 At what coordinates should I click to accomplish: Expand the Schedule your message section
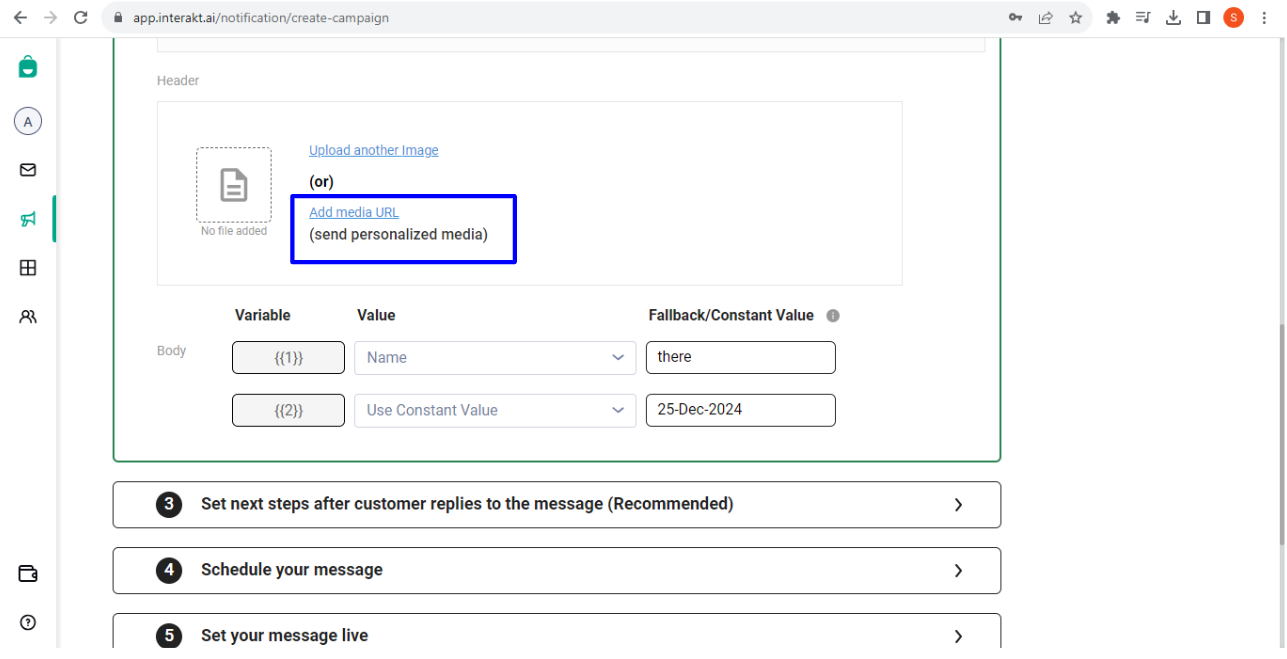556,570
